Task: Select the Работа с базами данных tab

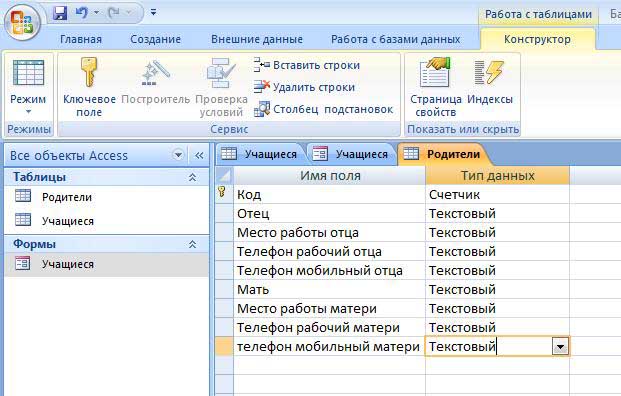Action: click(396, 39)
